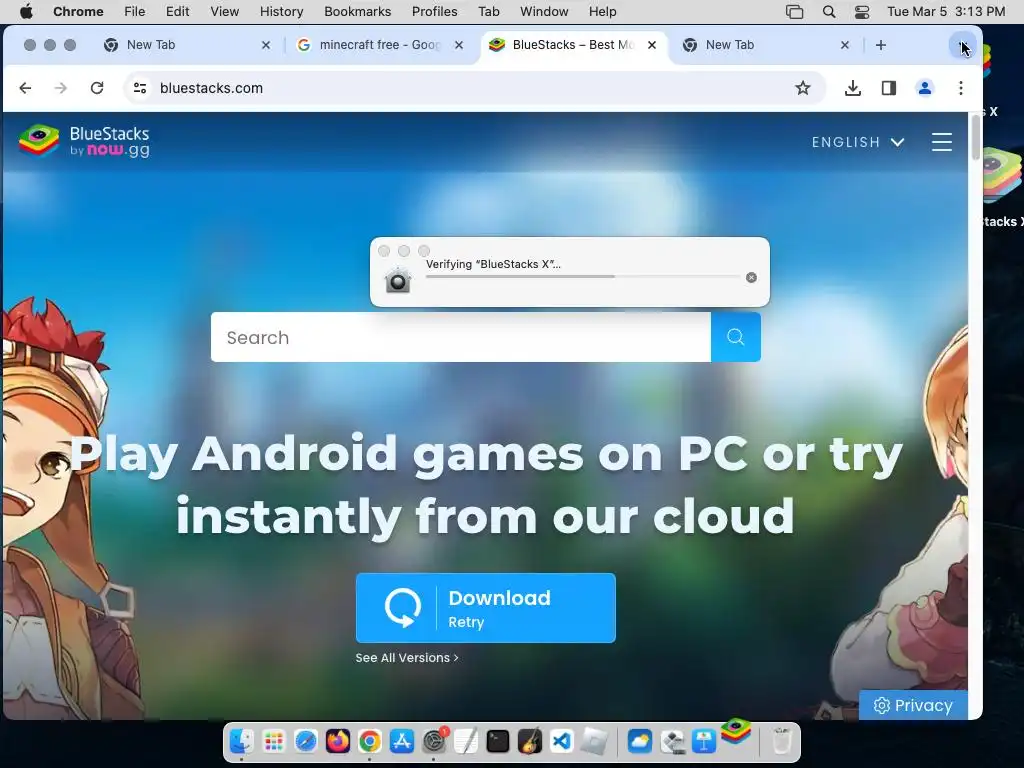Open macOS Control Center in menu bar
The width and height of the screenshot is (1024, 768).
click(862, 12)
